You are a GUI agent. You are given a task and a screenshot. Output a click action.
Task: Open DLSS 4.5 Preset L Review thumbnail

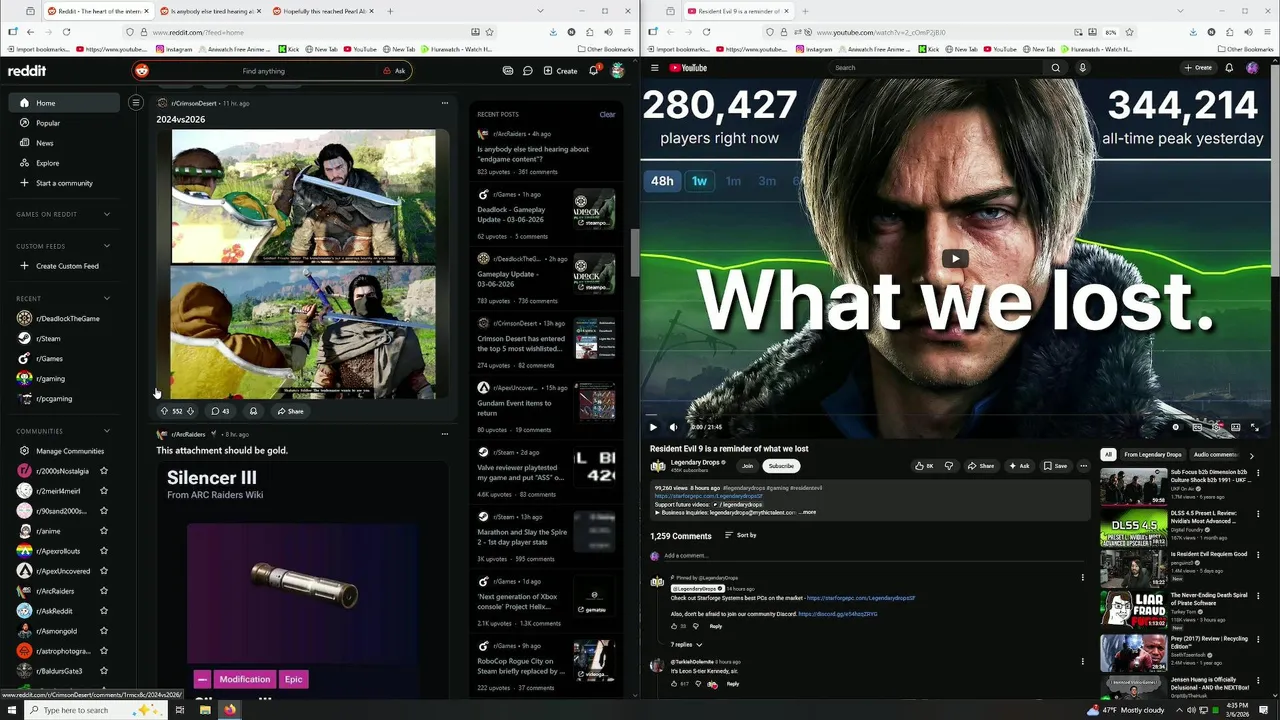tap(1133, 528)
